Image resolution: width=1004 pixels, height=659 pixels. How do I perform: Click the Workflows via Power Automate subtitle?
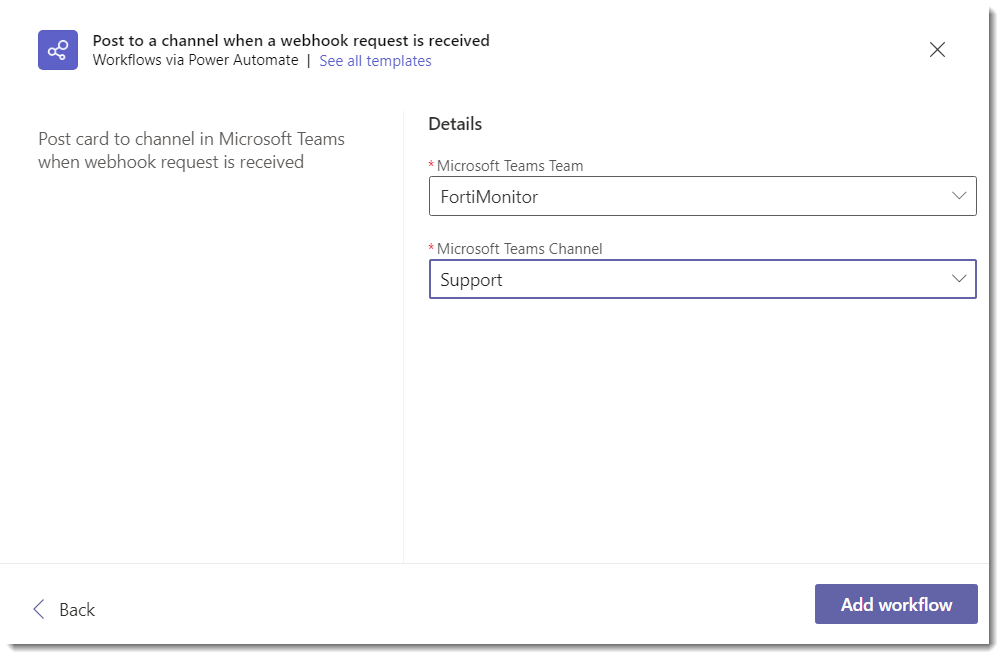(x=195, y=60)
